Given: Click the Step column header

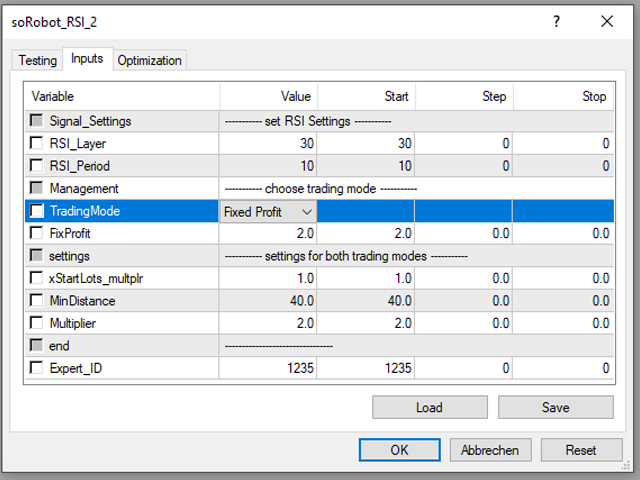Looking at the screenshot, I should coord(464,96).
